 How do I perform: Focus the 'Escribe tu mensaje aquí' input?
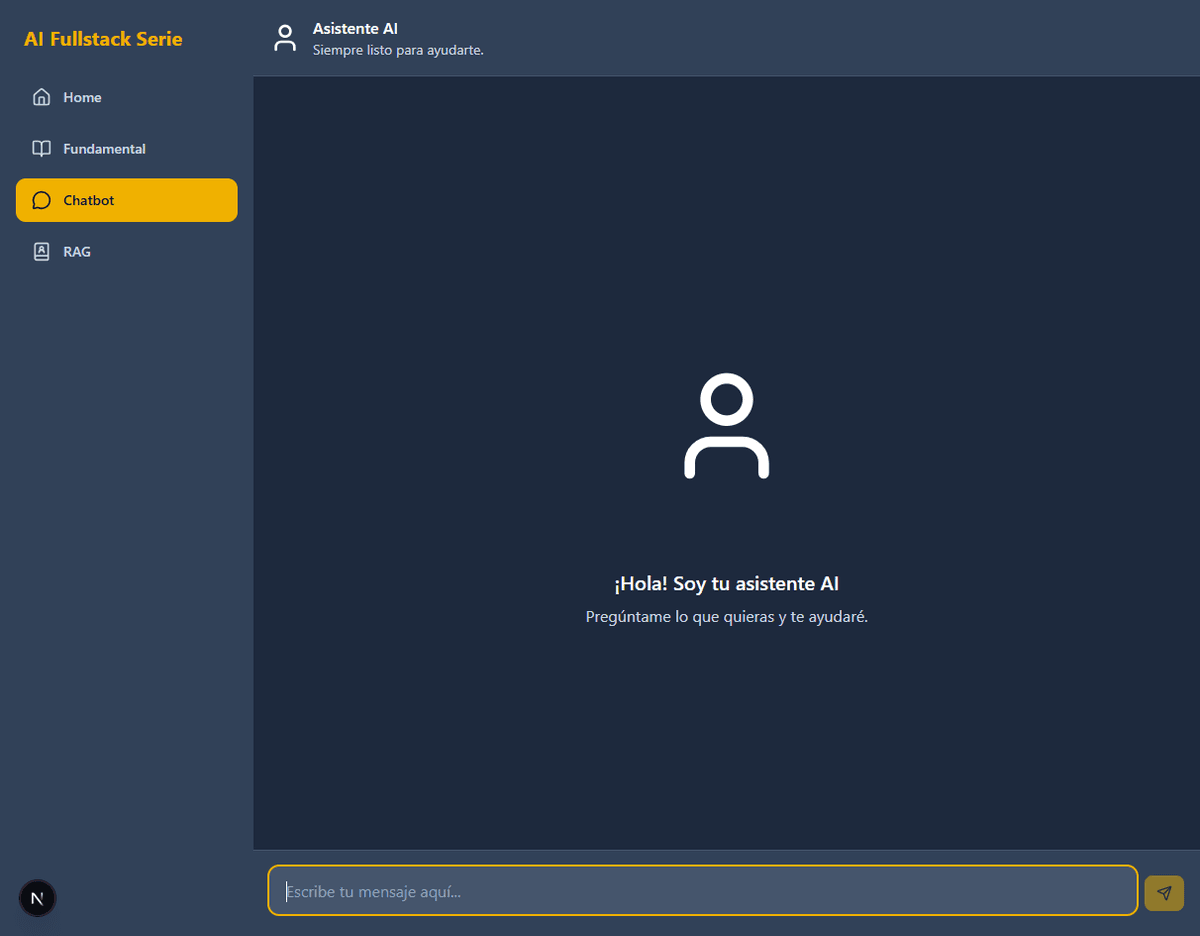point(702,891)
